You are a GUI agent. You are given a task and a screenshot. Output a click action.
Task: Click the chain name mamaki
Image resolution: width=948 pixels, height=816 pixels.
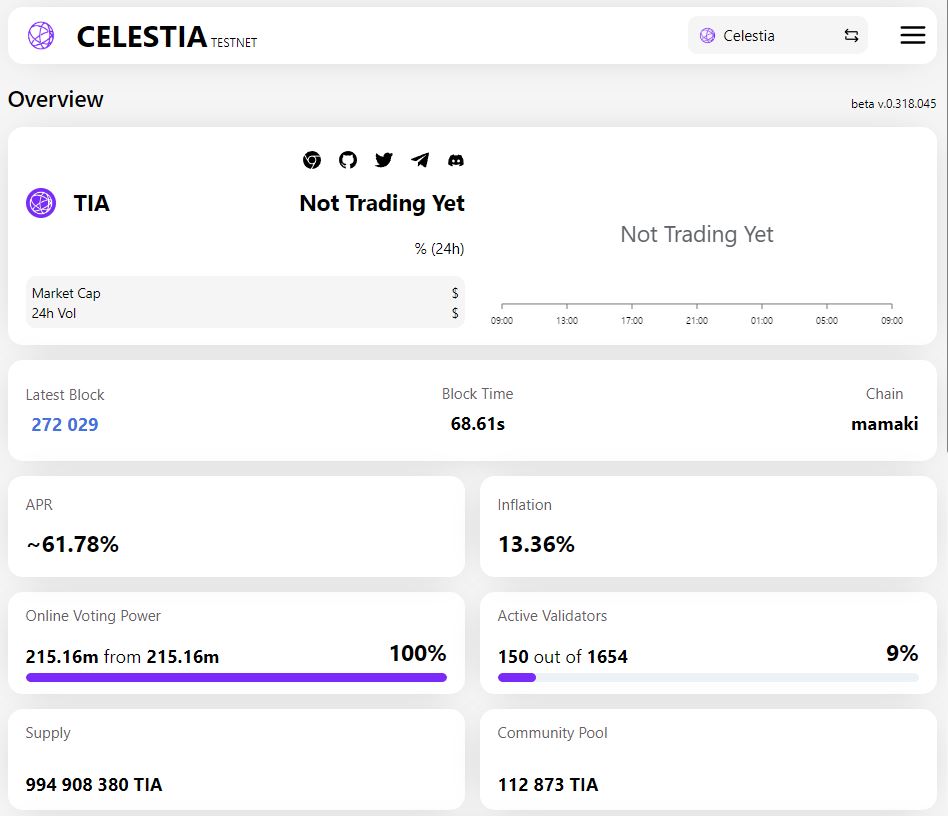point(885,424)
